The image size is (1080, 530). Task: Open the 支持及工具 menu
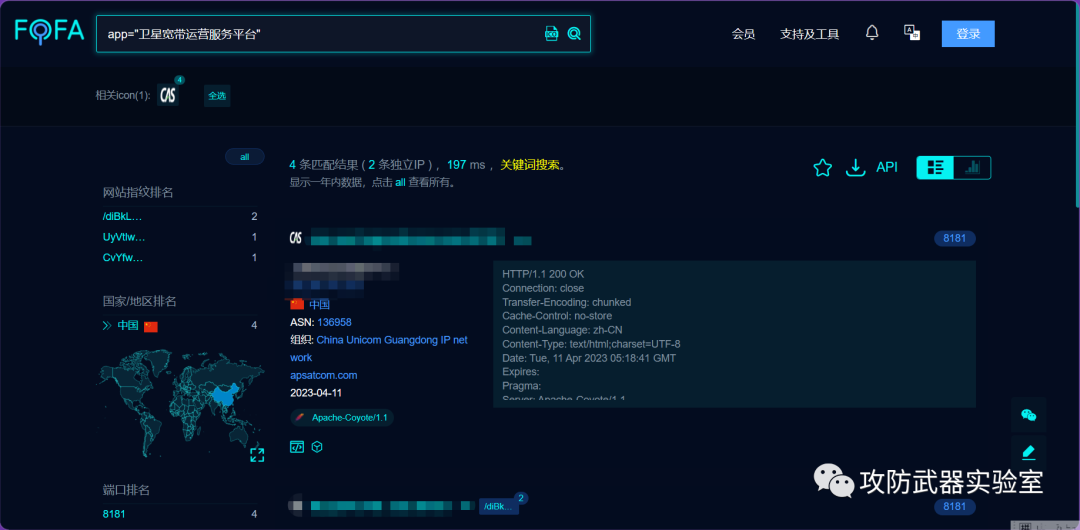[809, 34]
